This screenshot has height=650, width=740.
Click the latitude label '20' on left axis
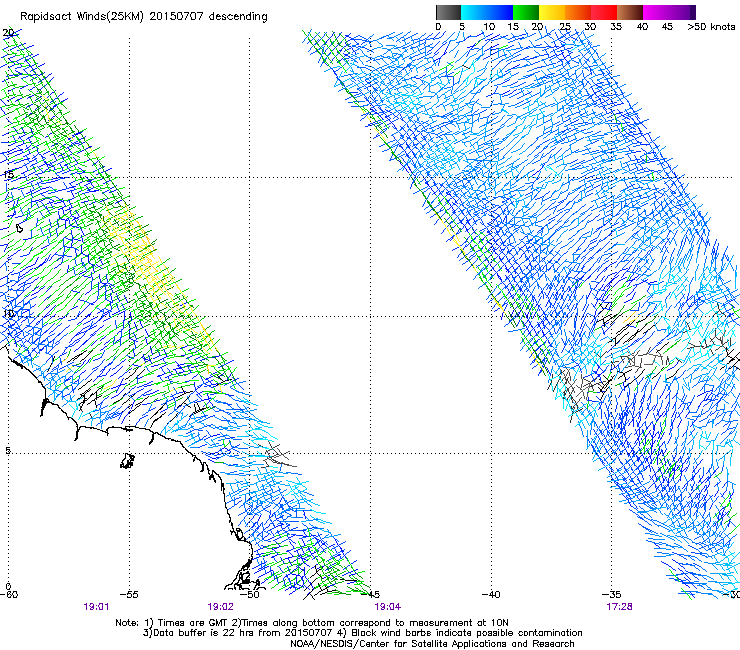8,33
